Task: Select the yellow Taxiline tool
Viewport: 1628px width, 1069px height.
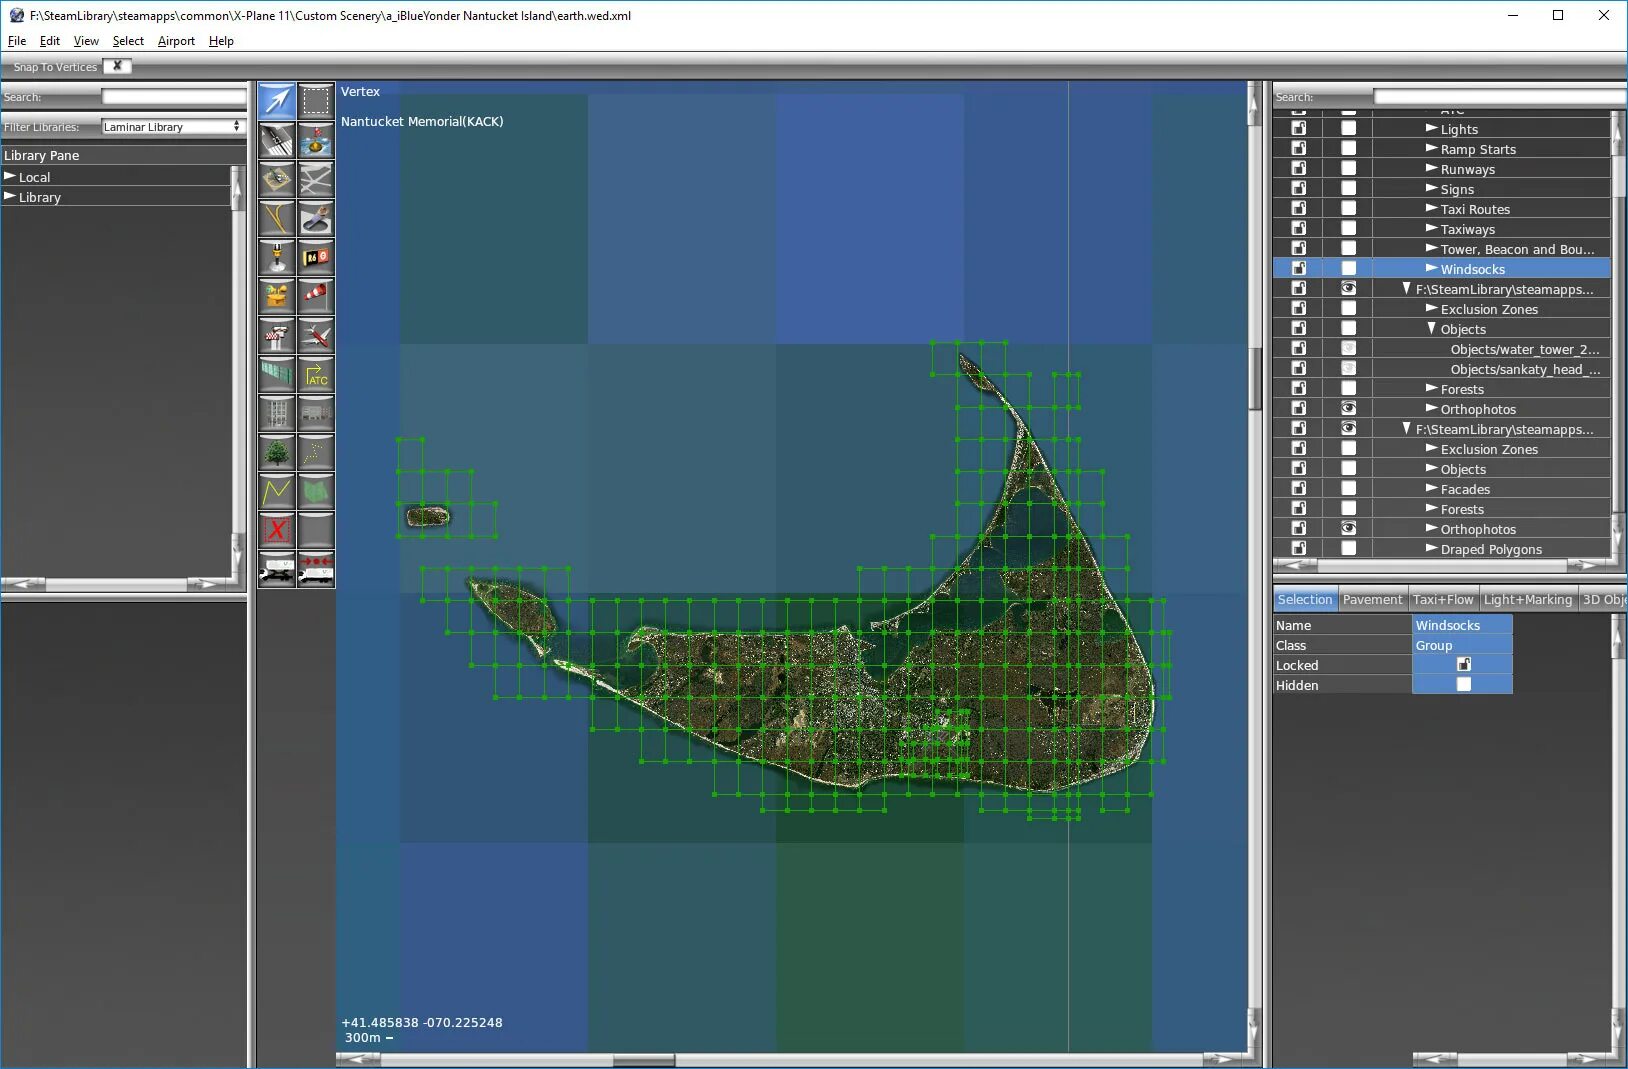Action: coord(277,218)
